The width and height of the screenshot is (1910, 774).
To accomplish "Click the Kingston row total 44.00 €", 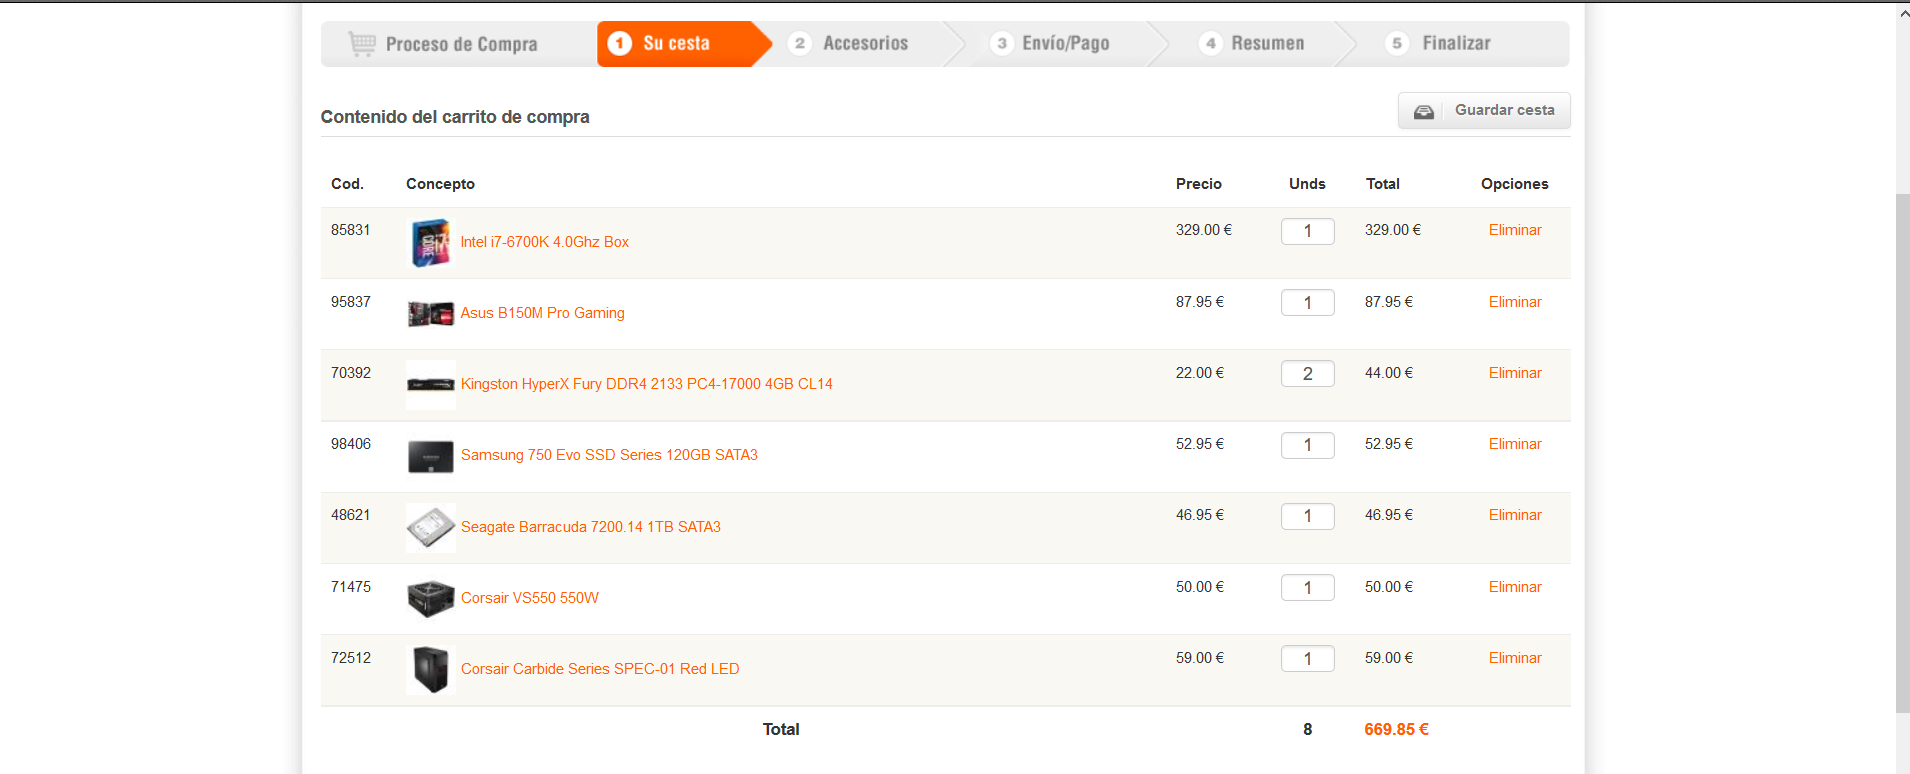I will point(1389,373).
